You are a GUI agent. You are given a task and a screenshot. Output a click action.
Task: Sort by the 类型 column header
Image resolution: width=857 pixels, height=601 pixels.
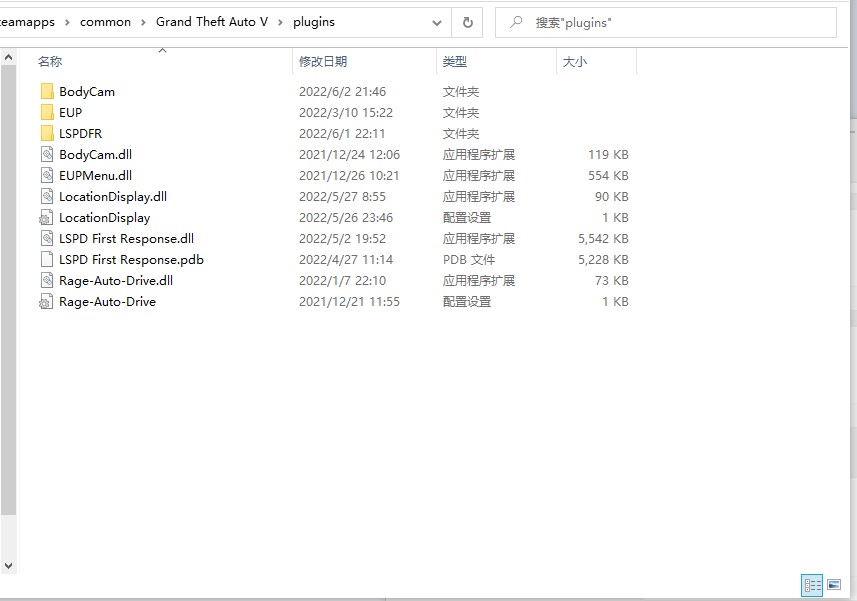(455, 62)
